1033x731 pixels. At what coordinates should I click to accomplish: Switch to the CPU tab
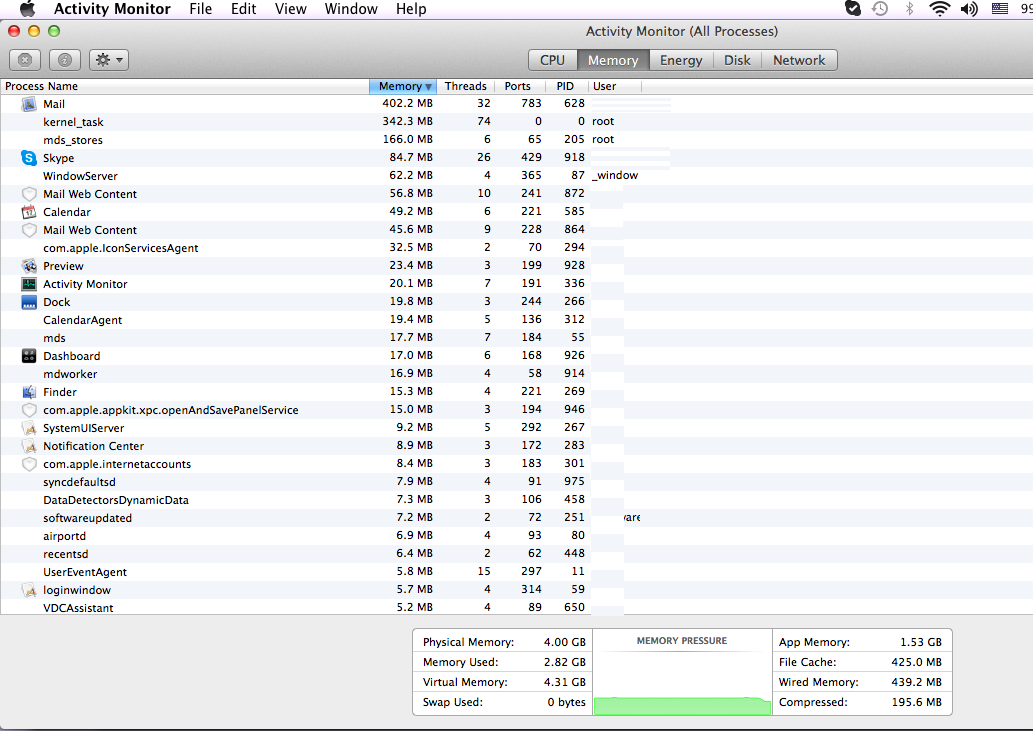tap(553, 60)
